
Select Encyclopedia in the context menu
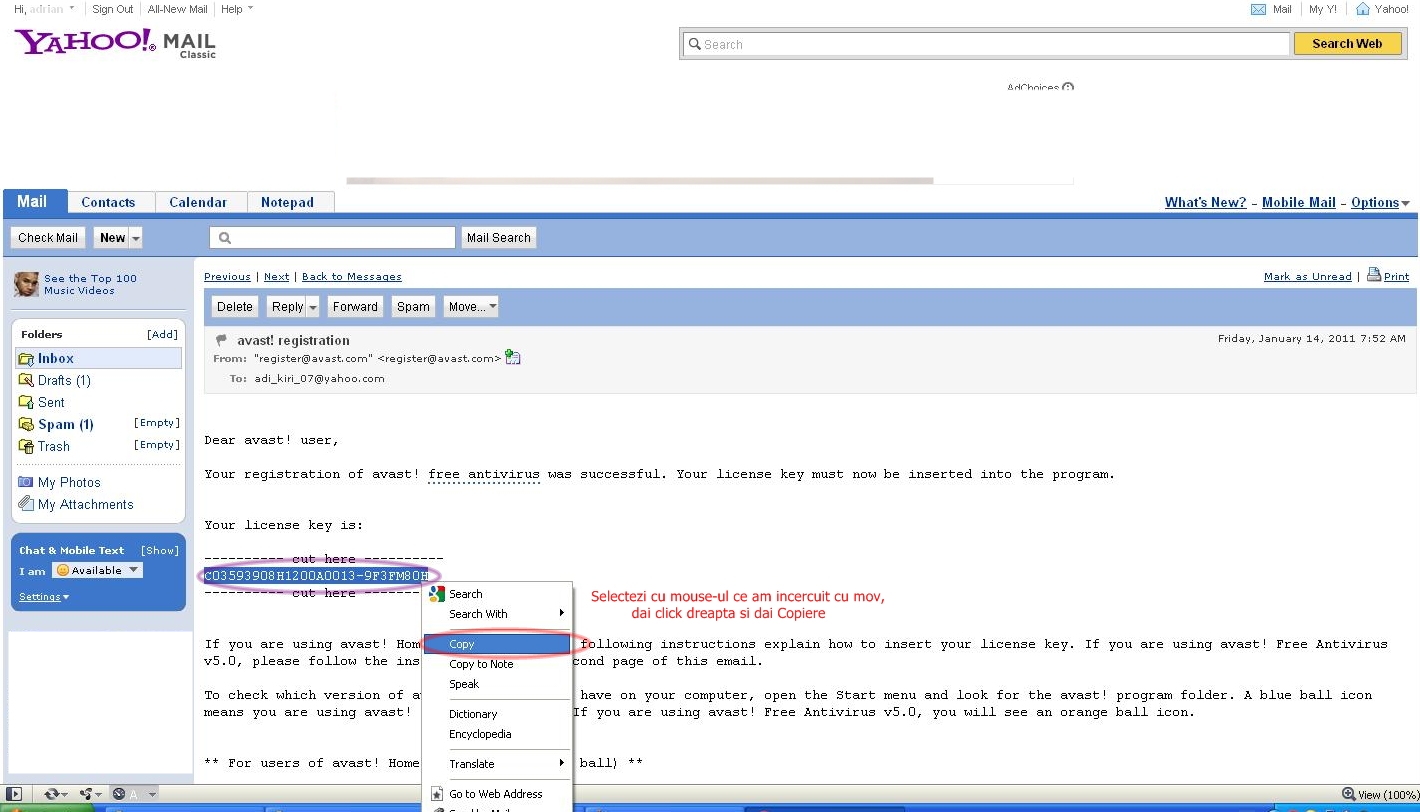point(498,734)
